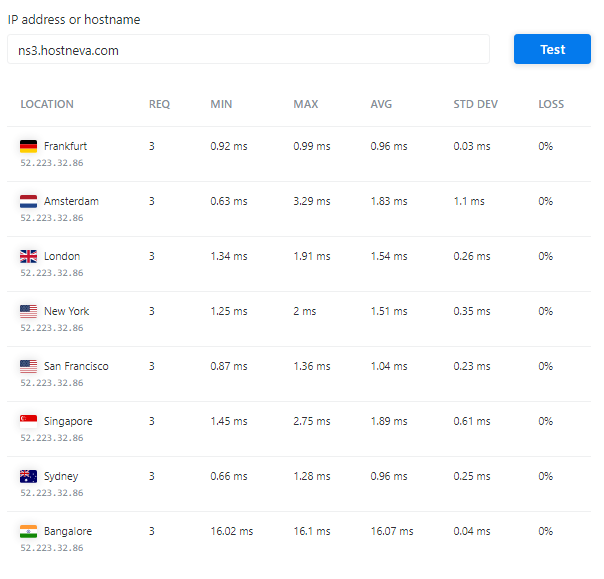Screen dimensions: 604x579
Task: Click the Singapore flag icon
Action: tap(29, 421)
